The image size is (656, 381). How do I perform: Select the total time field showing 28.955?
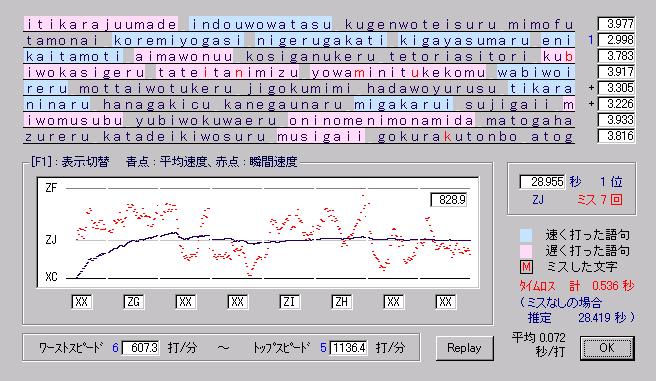point(543,182)
